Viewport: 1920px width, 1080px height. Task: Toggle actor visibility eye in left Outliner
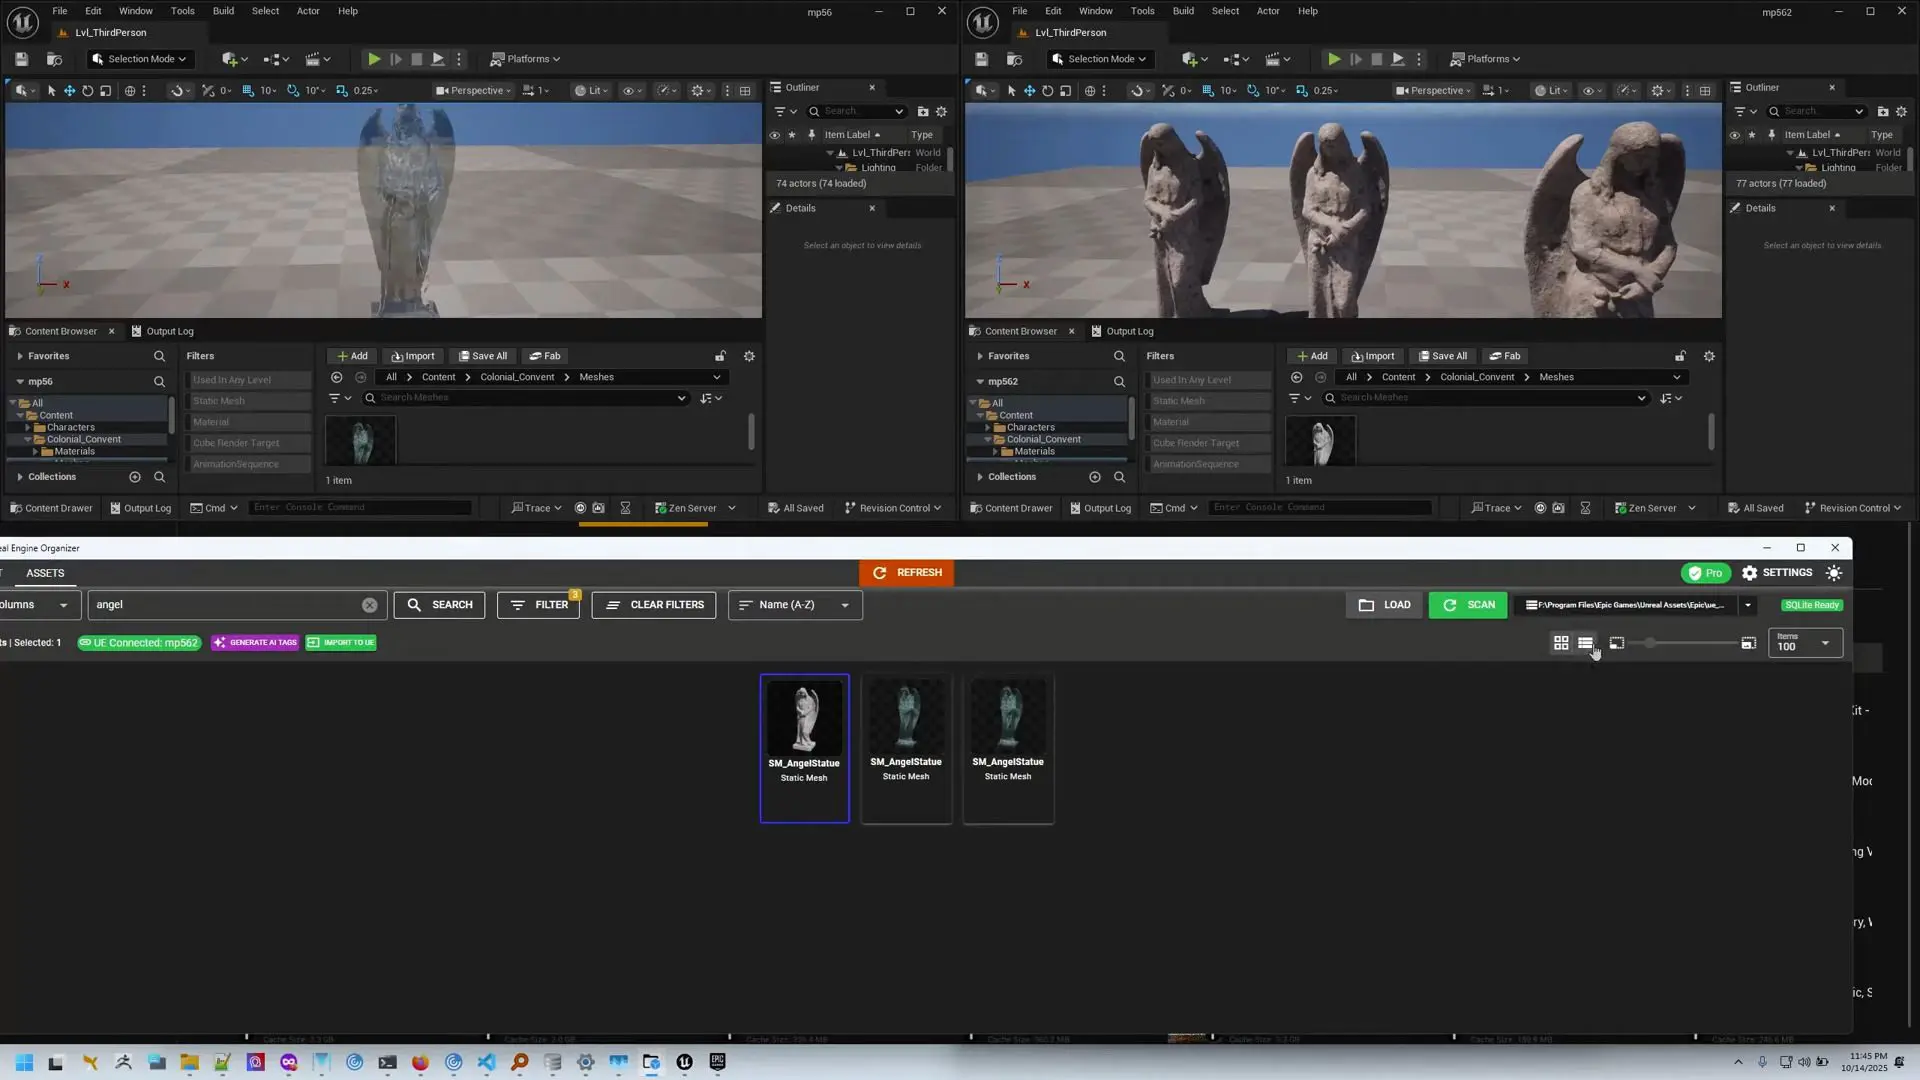(x=774, y=135)
